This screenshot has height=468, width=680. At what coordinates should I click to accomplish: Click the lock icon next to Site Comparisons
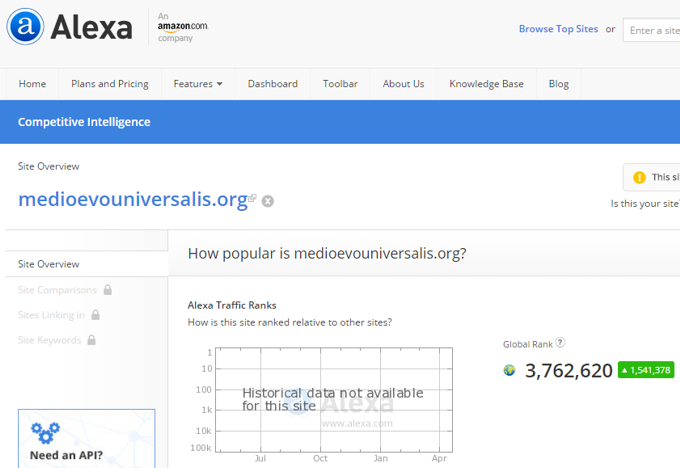pos(108,290)
